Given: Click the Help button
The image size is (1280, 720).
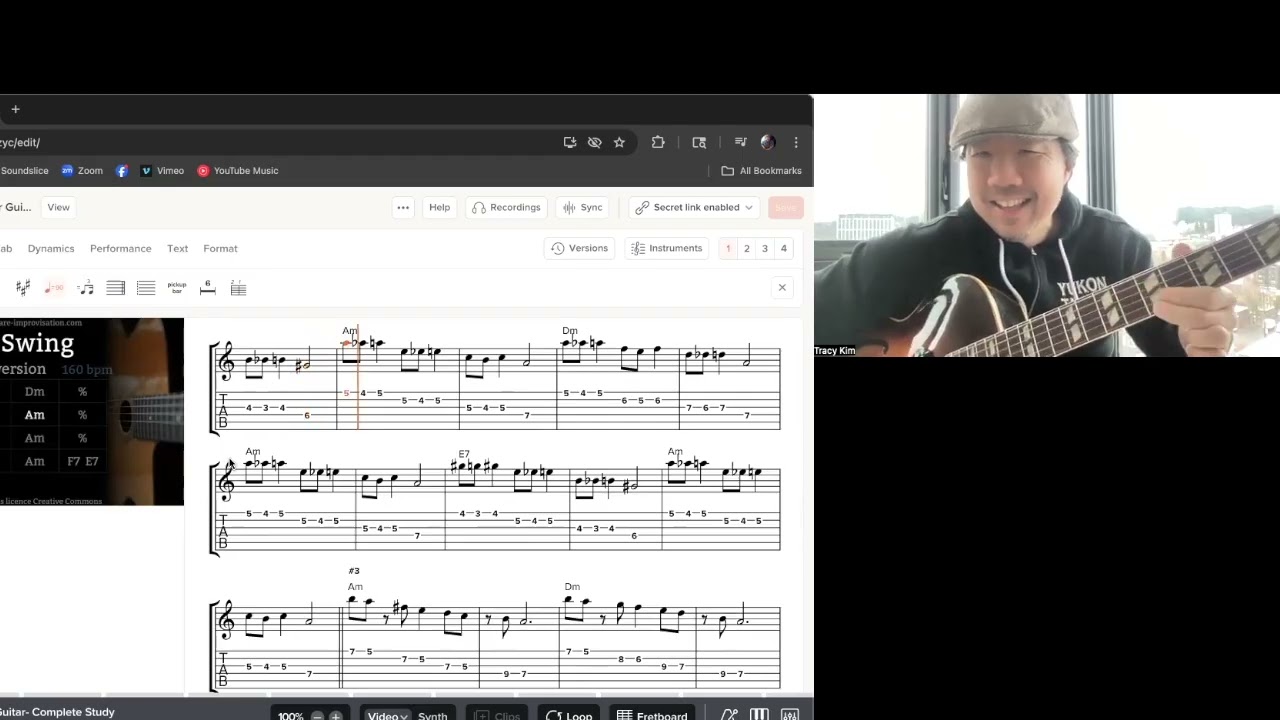Looking at the screenshot, I should (x=439, y=207).
